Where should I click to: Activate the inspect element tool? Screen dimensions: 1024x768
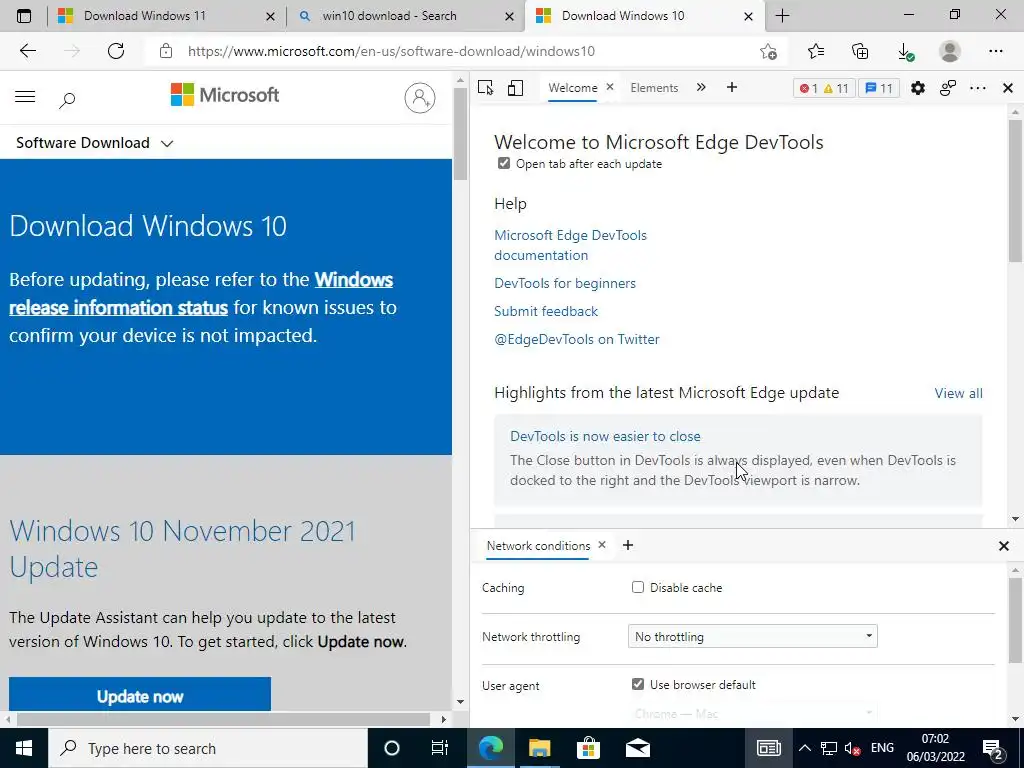[485, 88]
